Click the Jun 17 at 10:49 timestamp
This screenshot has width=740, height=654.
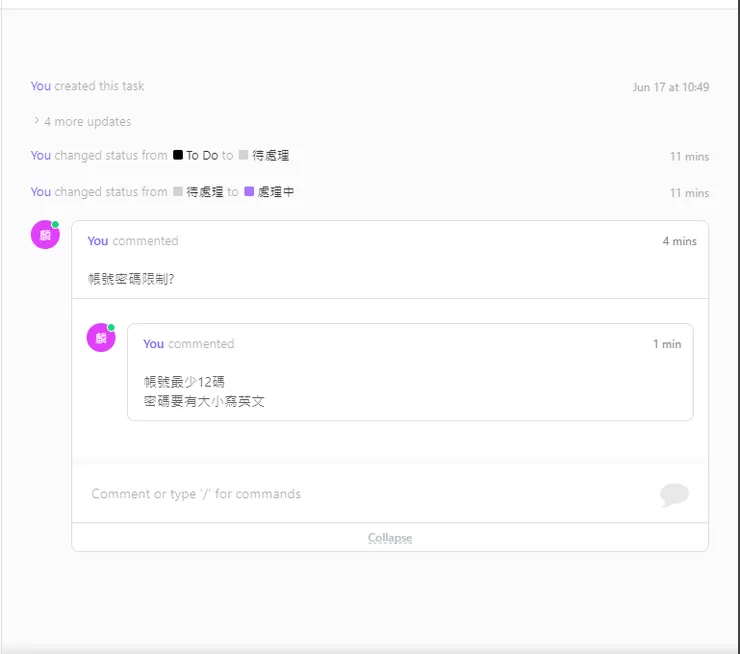click(671, 87)
